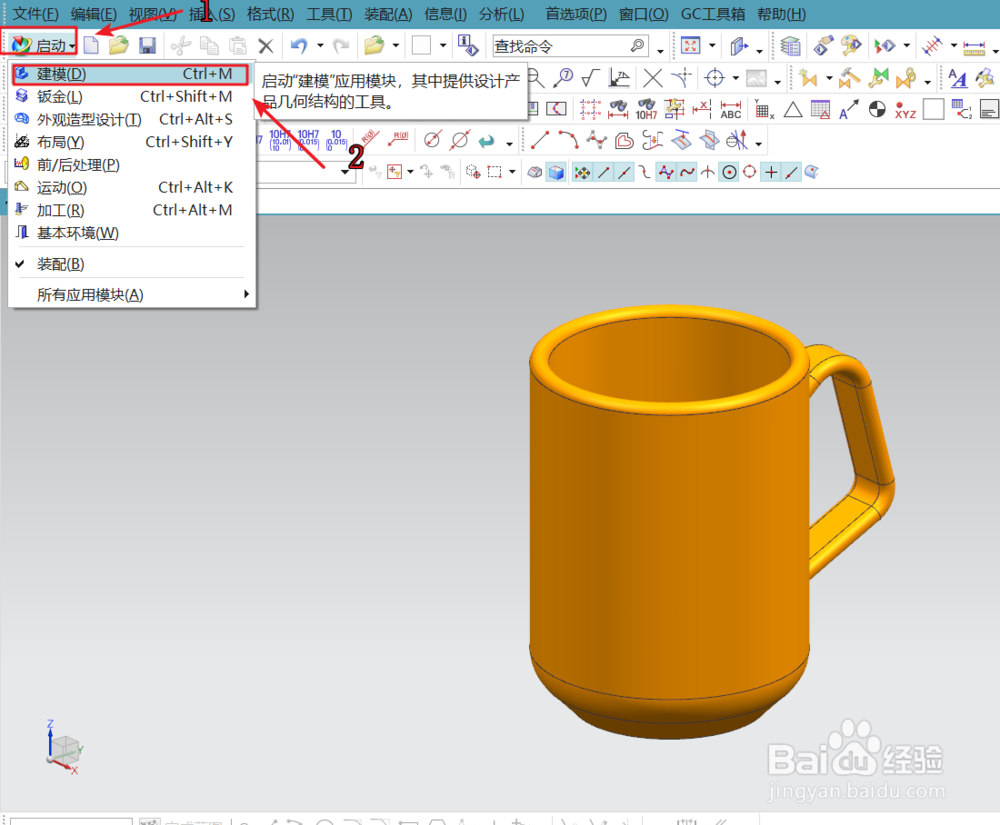This screenshot has height=825, width=1000.
Task: Click the object information icon
Action: pos(468,45)
